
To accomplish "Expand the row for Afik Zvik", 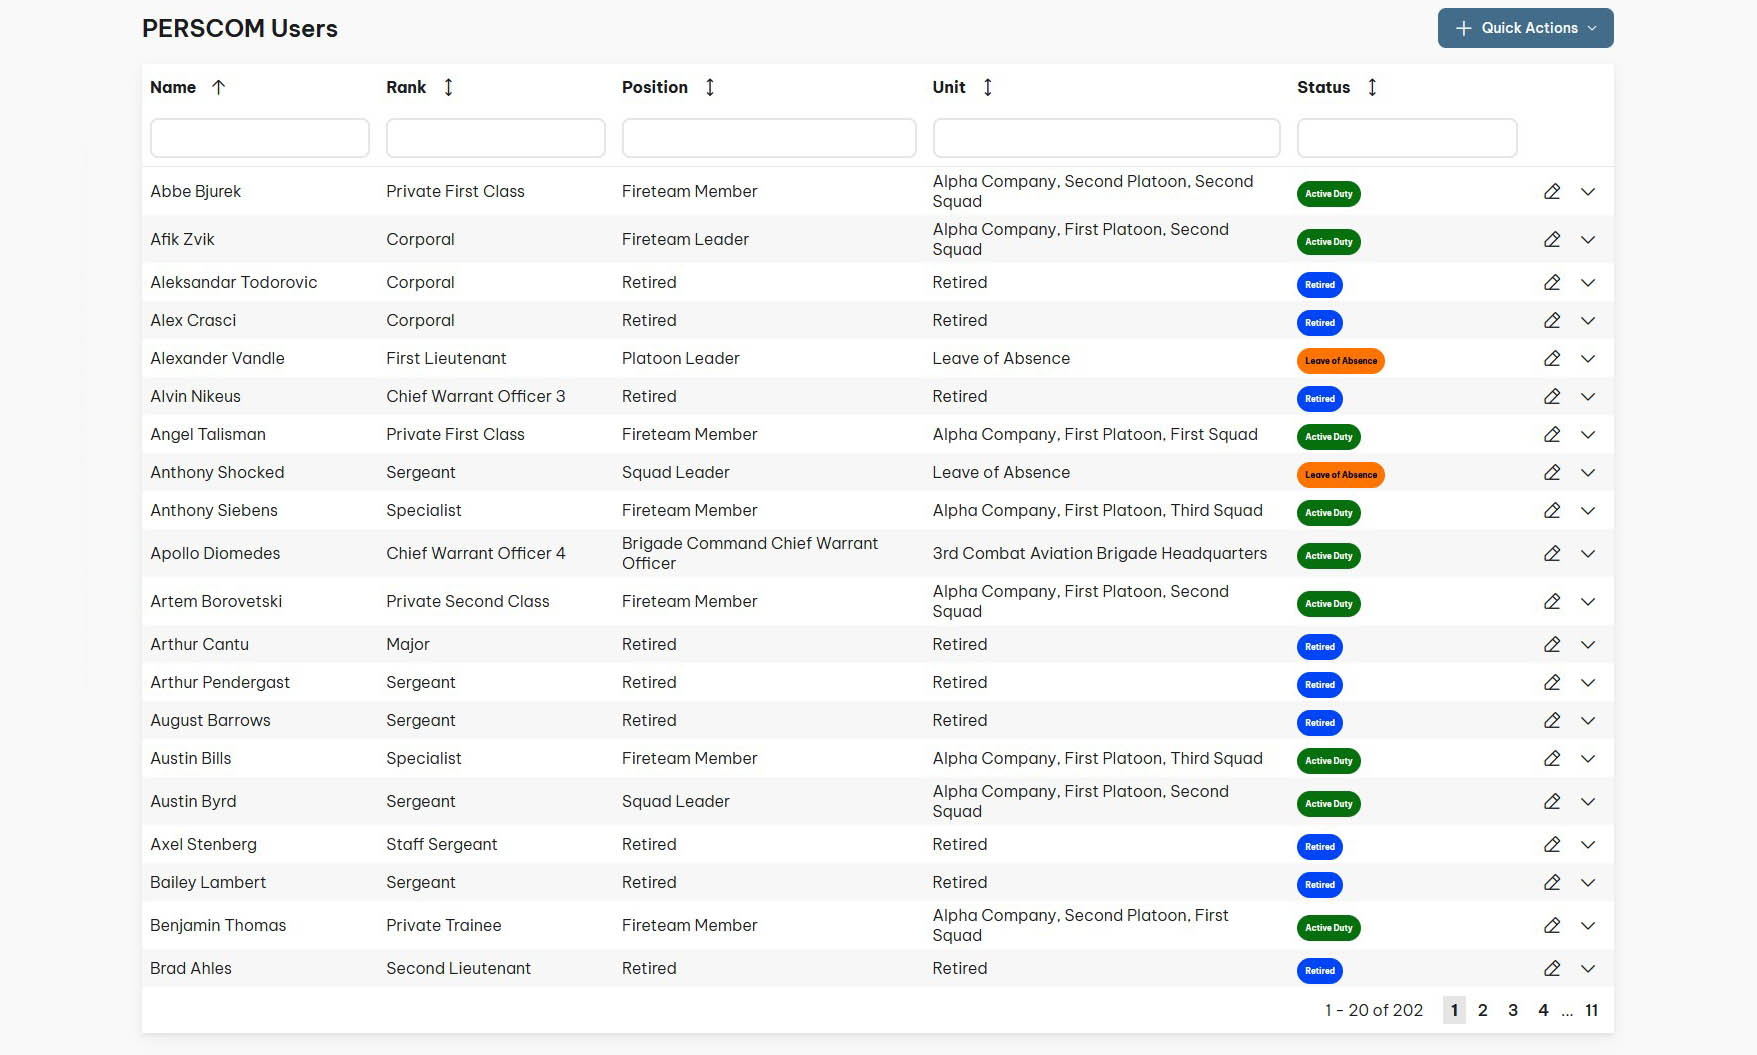I will (x=1587, y=240).
